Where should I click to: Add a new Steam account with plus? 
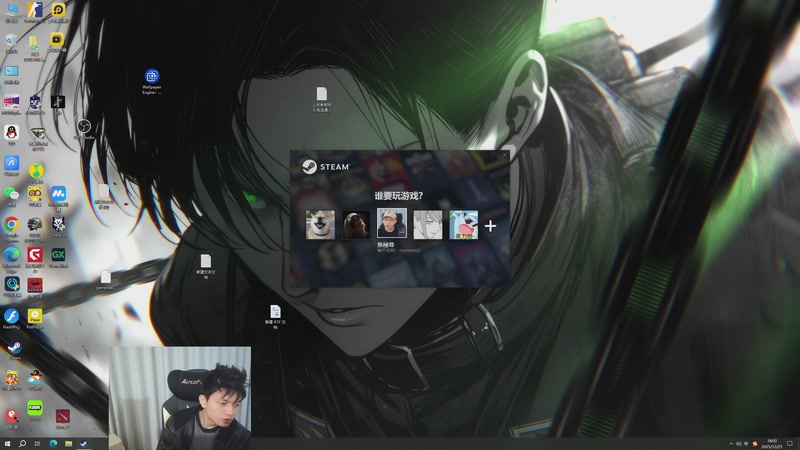490,226
